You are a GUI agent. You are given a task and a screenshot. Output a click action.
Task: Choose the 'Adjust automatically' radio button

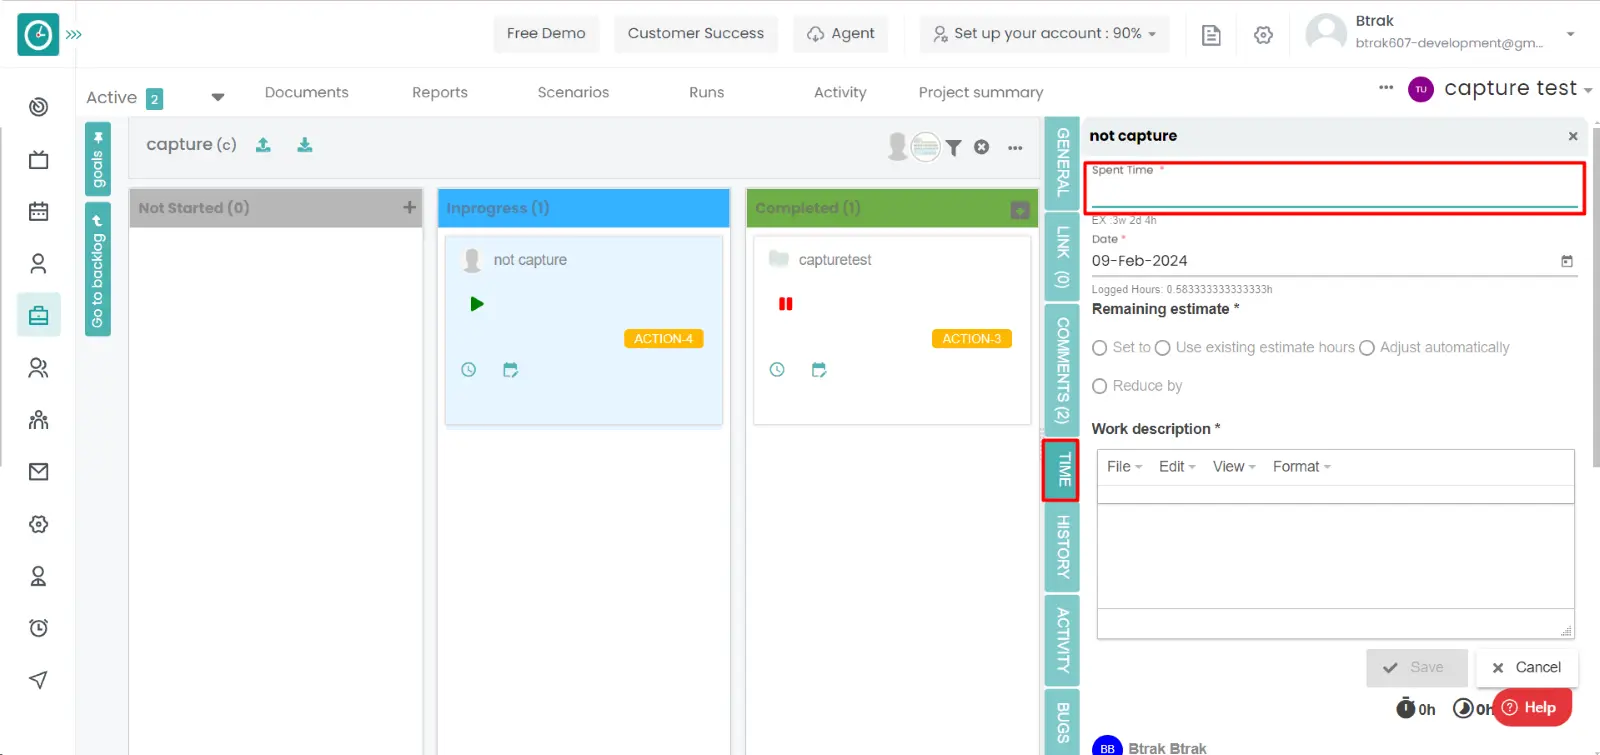[x=1367, y=348]
